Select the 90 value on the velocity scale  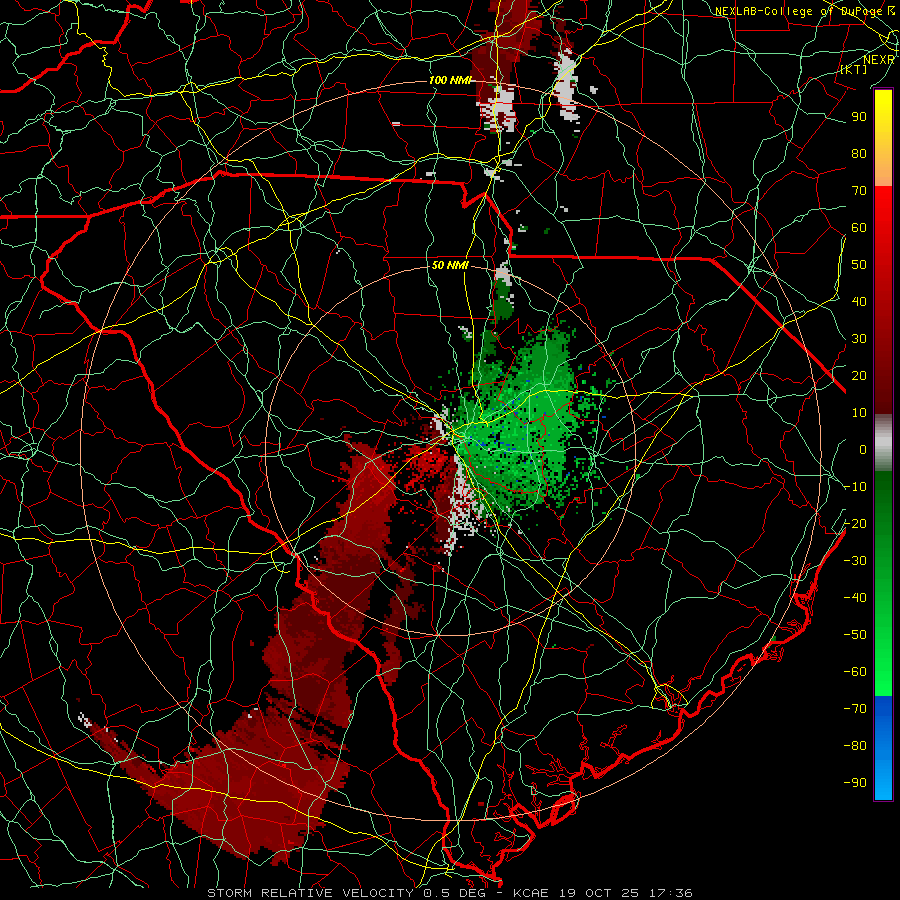859,117
